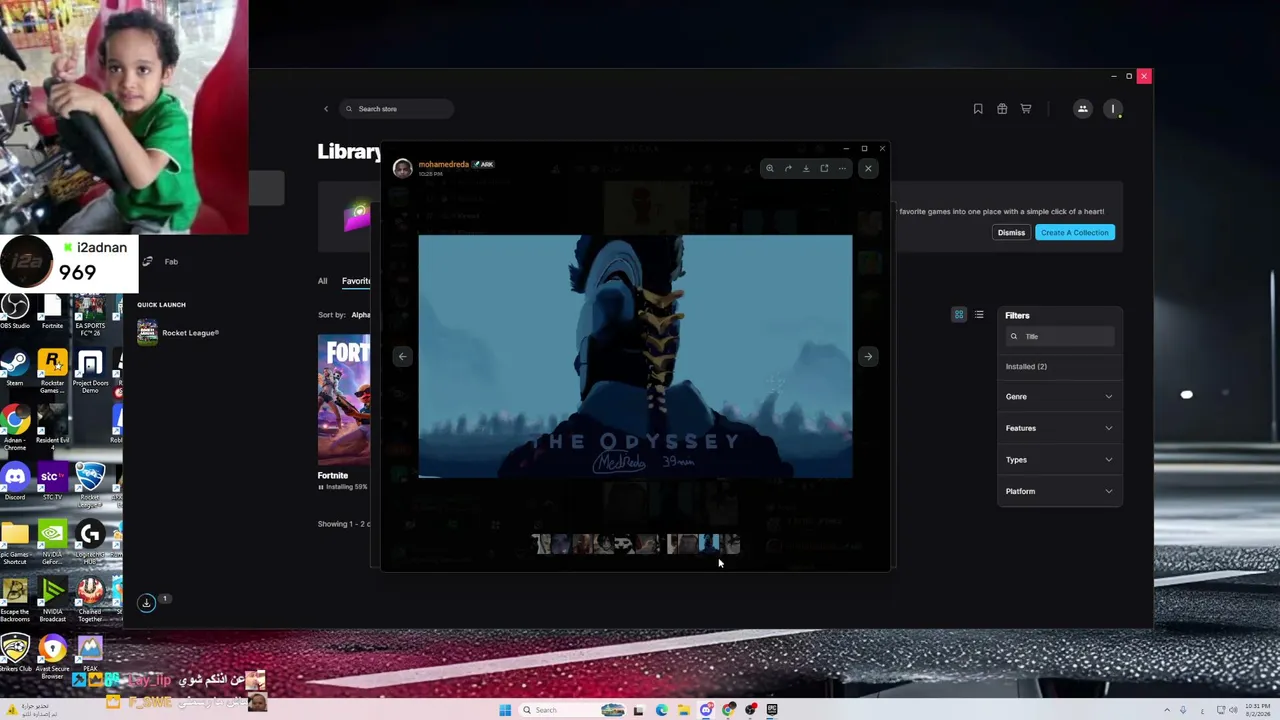
Task: Open the PEAK desktop shortcut
Action: [90, 653]
